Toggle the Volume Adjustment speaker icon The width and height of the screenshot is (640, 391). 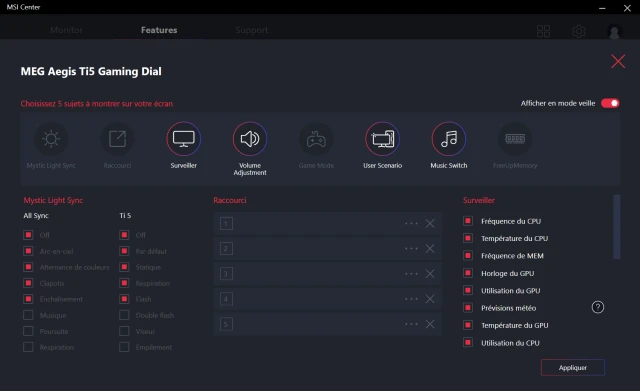(250, 139)
